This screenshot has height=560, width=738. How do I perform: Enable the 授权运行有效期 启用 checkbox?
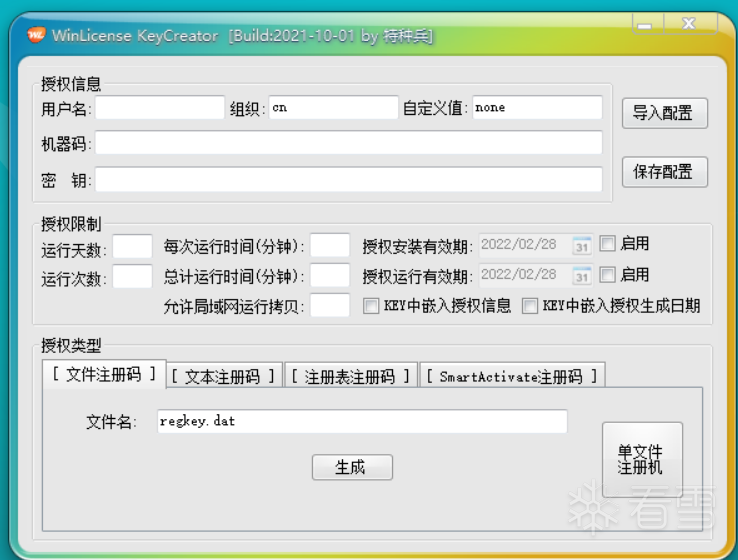(x=607, y=274)
